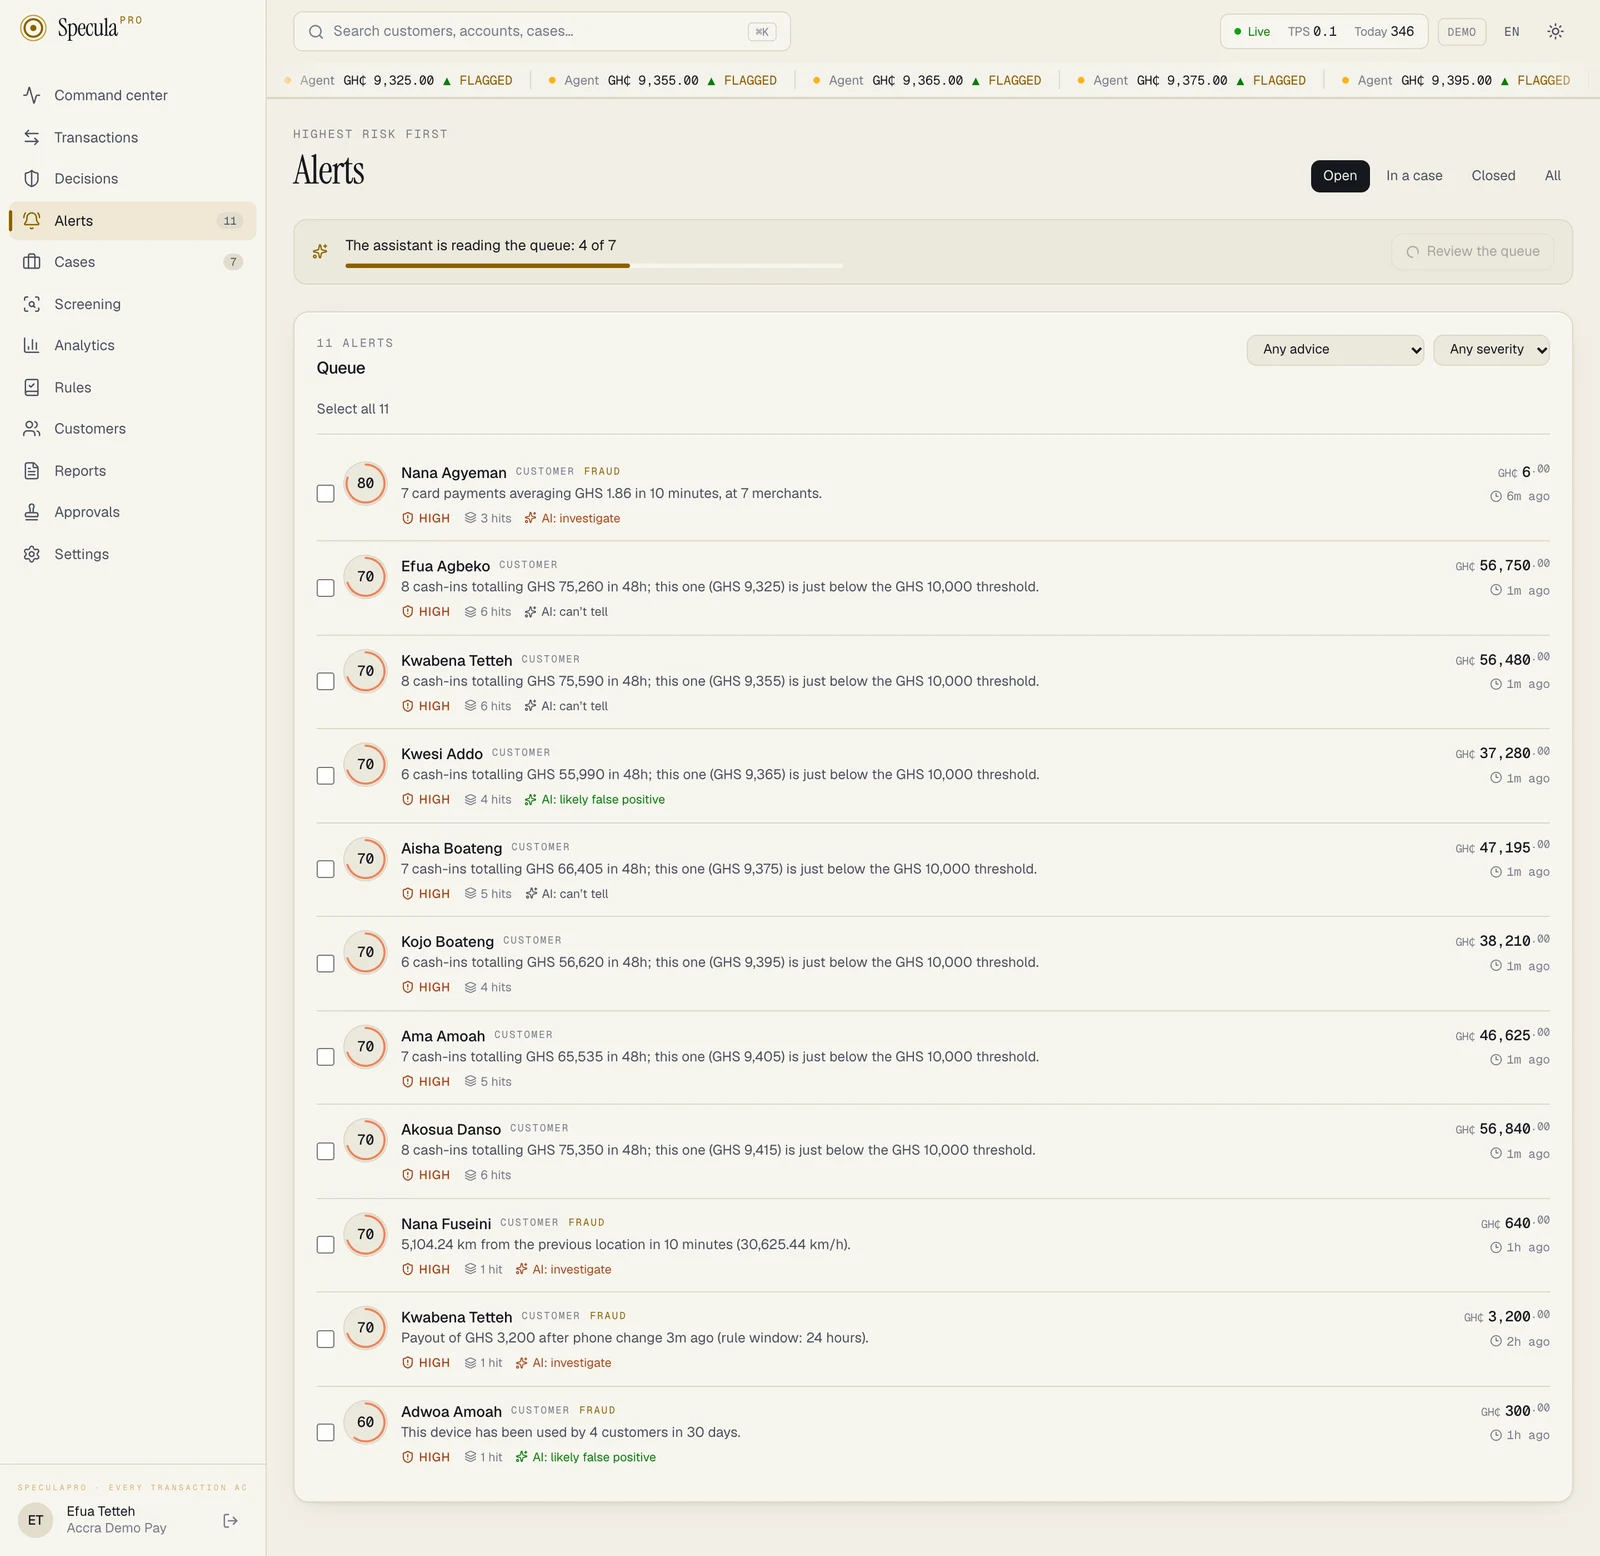
Task: Check the Nana Agyeman alert checkbox
Action: [x=325, y=494]
